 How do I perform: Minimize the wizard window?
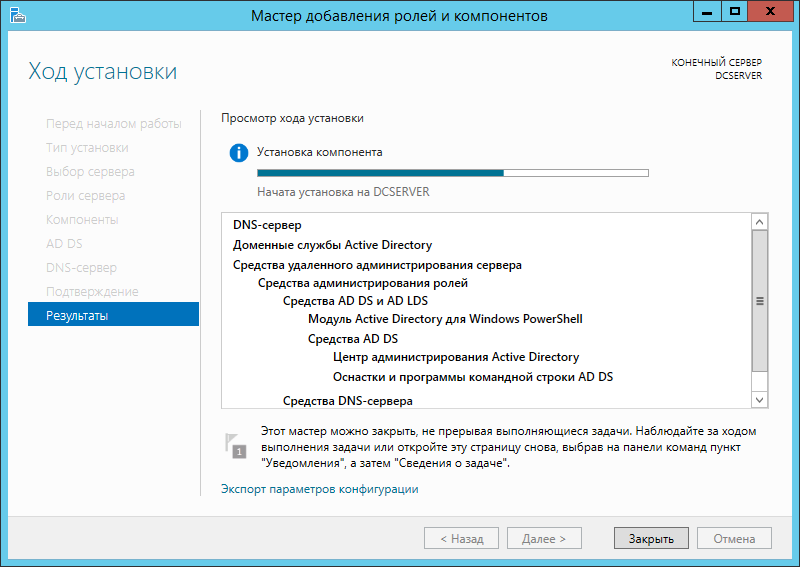[707, 11]
